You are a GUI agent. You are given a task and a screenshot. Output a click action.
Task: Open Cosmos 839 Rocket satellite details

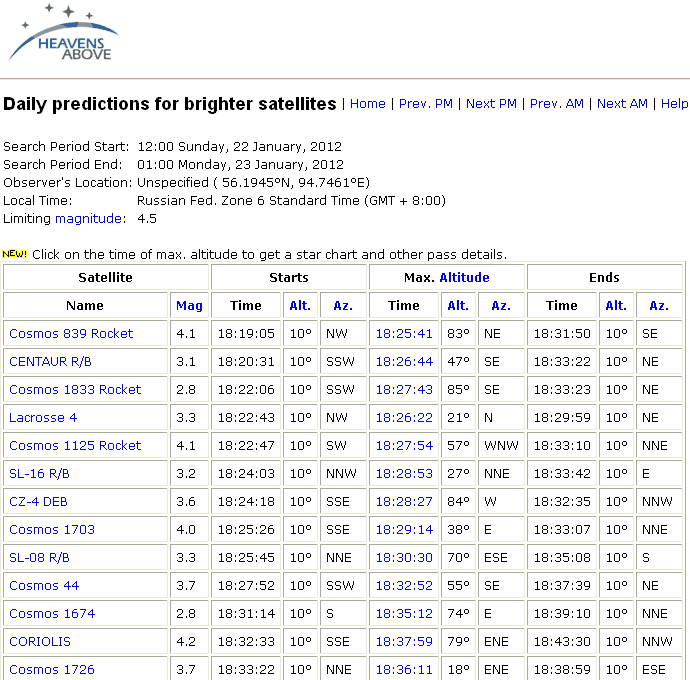[71, 334]
